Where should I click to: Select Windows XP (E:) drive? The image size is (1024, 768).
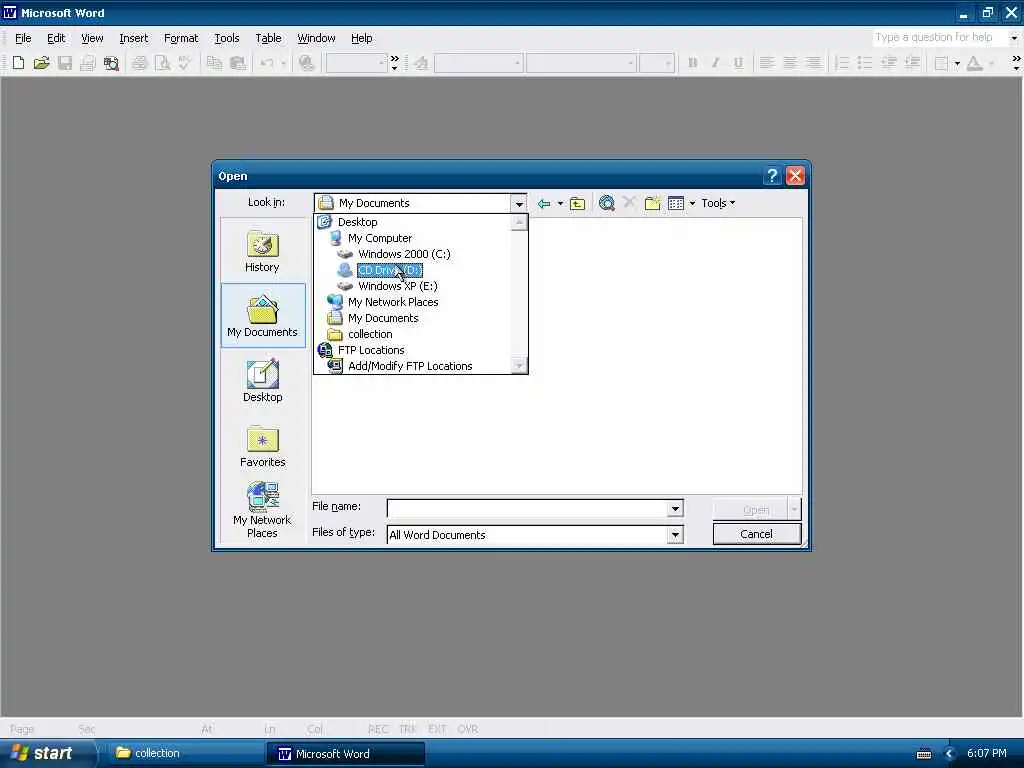398,286
